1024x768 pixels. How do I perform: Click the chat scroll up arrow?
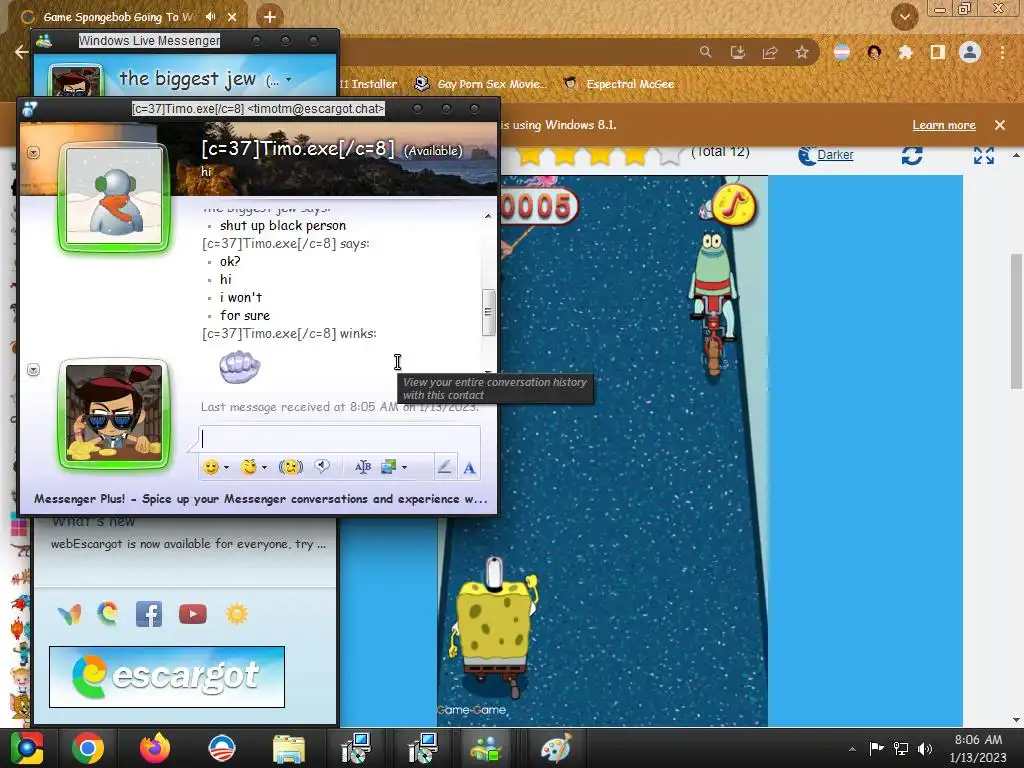click(488, 216)
